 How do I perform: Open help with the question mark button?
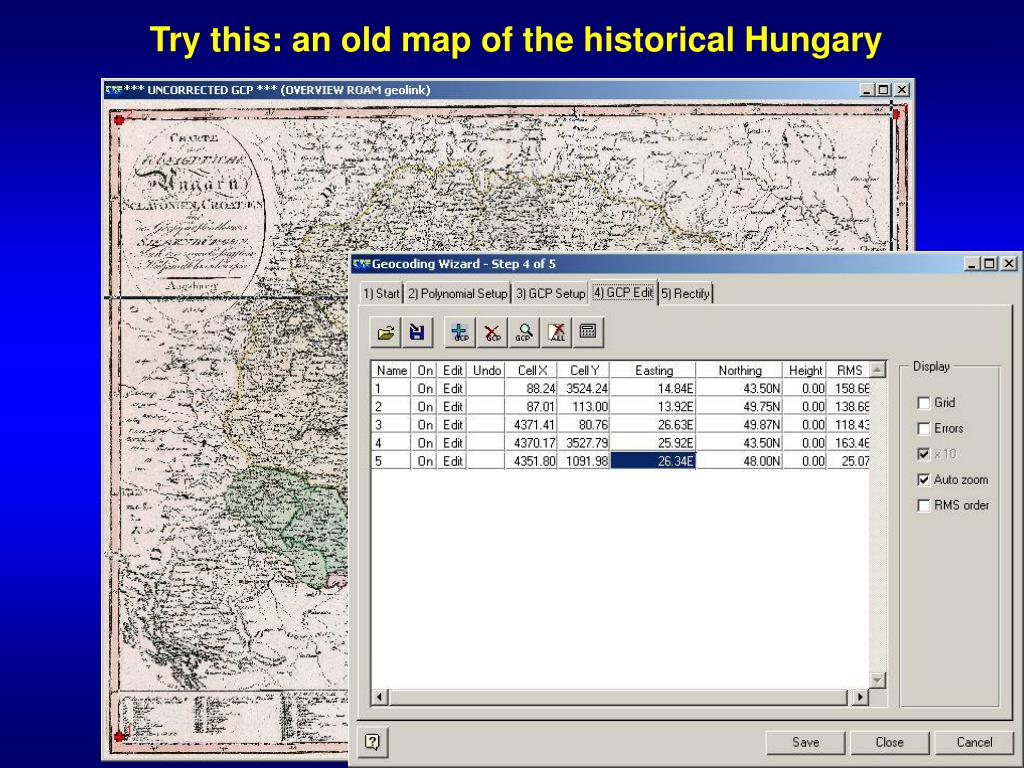372,742
